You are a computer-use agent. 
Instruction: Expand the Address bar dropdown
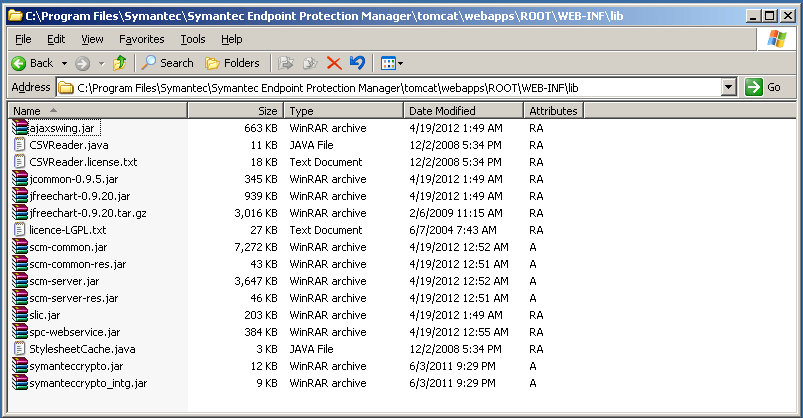[x=729, y=88]
